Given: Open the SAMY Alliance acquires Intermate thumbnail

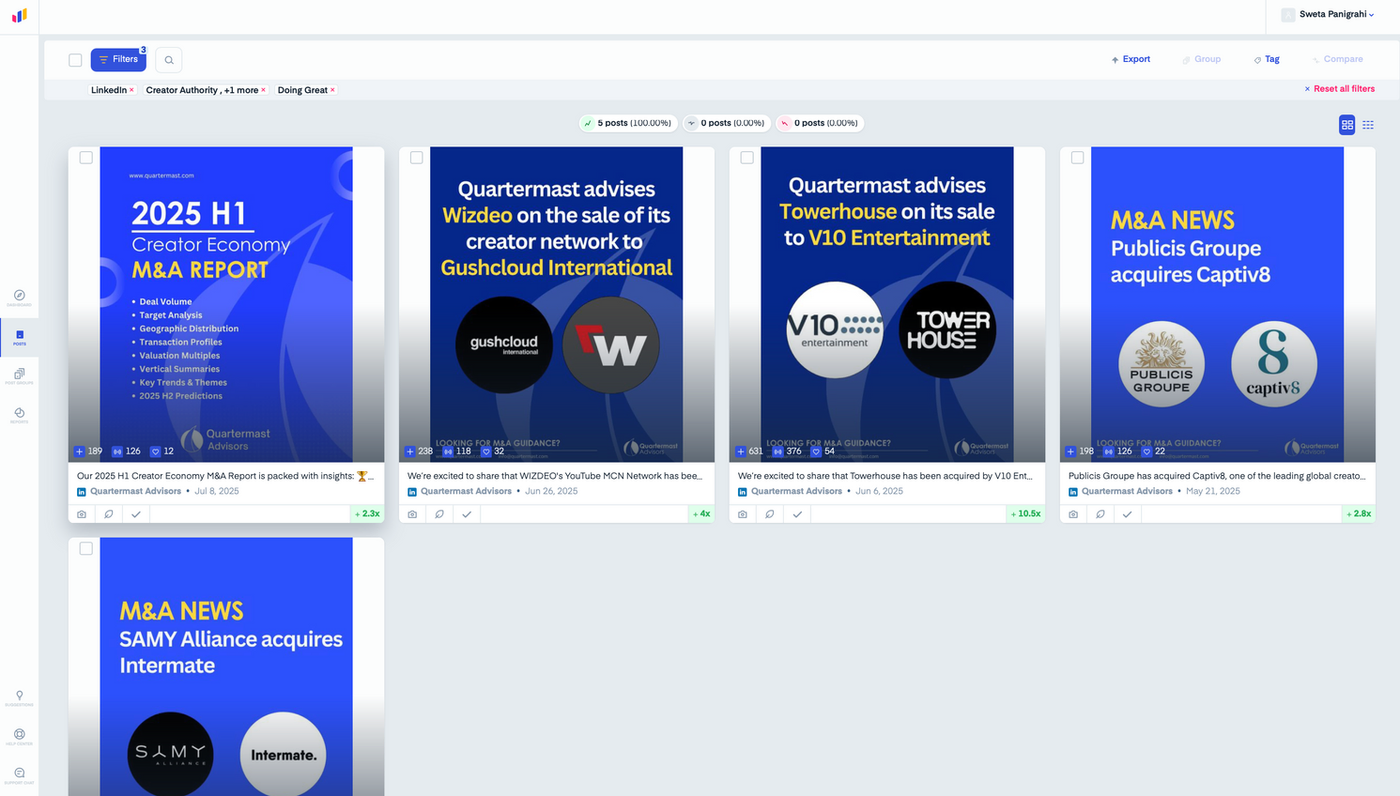Looking at the screenshot, I should 226,667.
